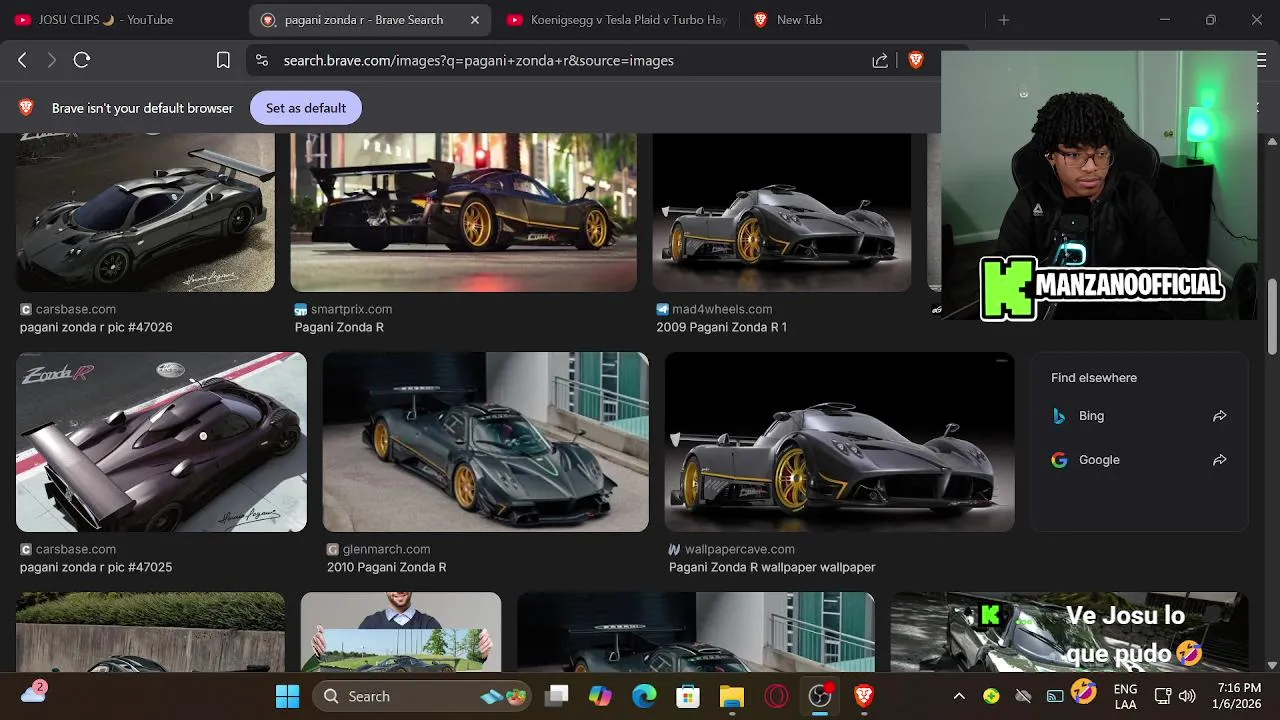Viewport: 1280px width, 720px height.
Task: Close the pagani zonda r tab
Action: pyautogui.click(x=475, y=20)
